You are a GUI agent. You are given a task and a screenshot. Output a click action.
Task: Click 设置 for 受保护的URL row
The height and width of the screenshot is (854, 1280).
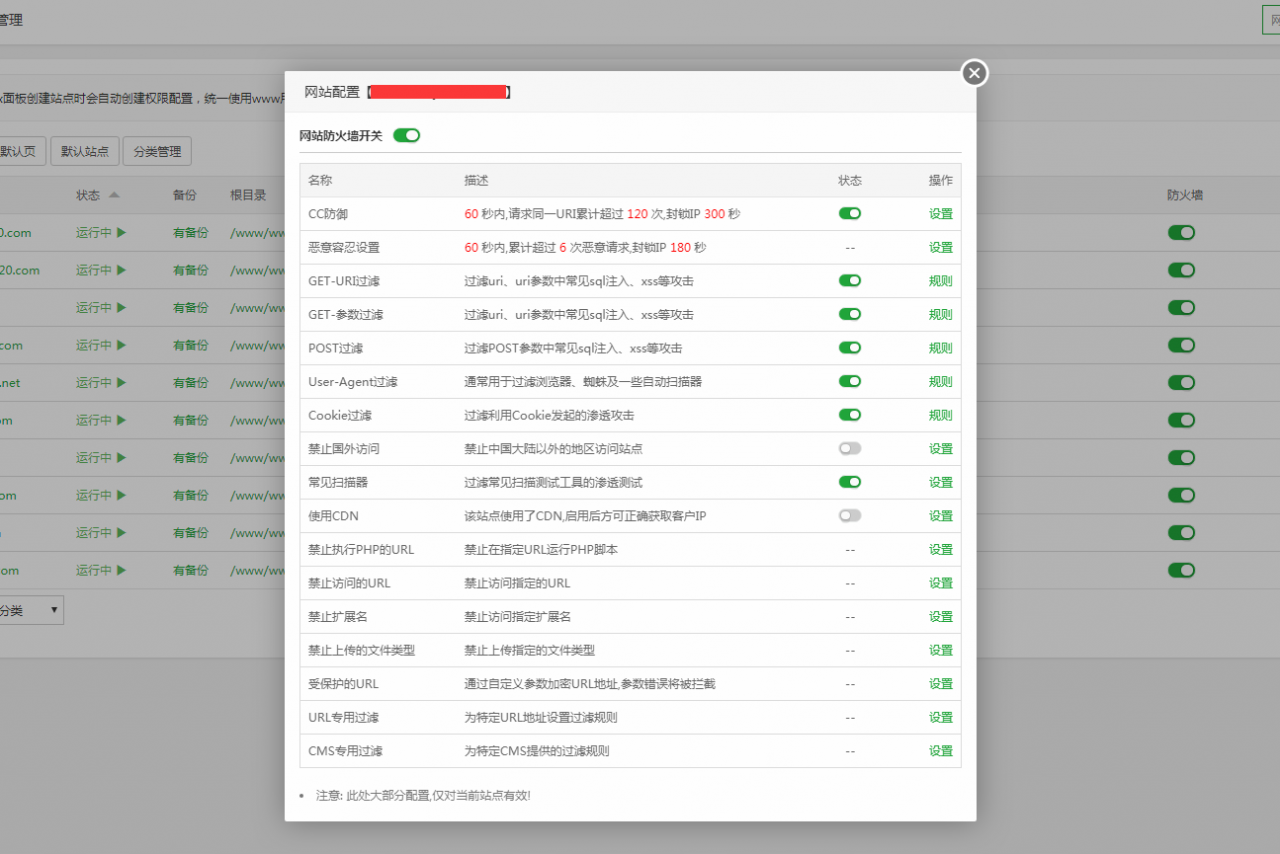click(940, 684)
